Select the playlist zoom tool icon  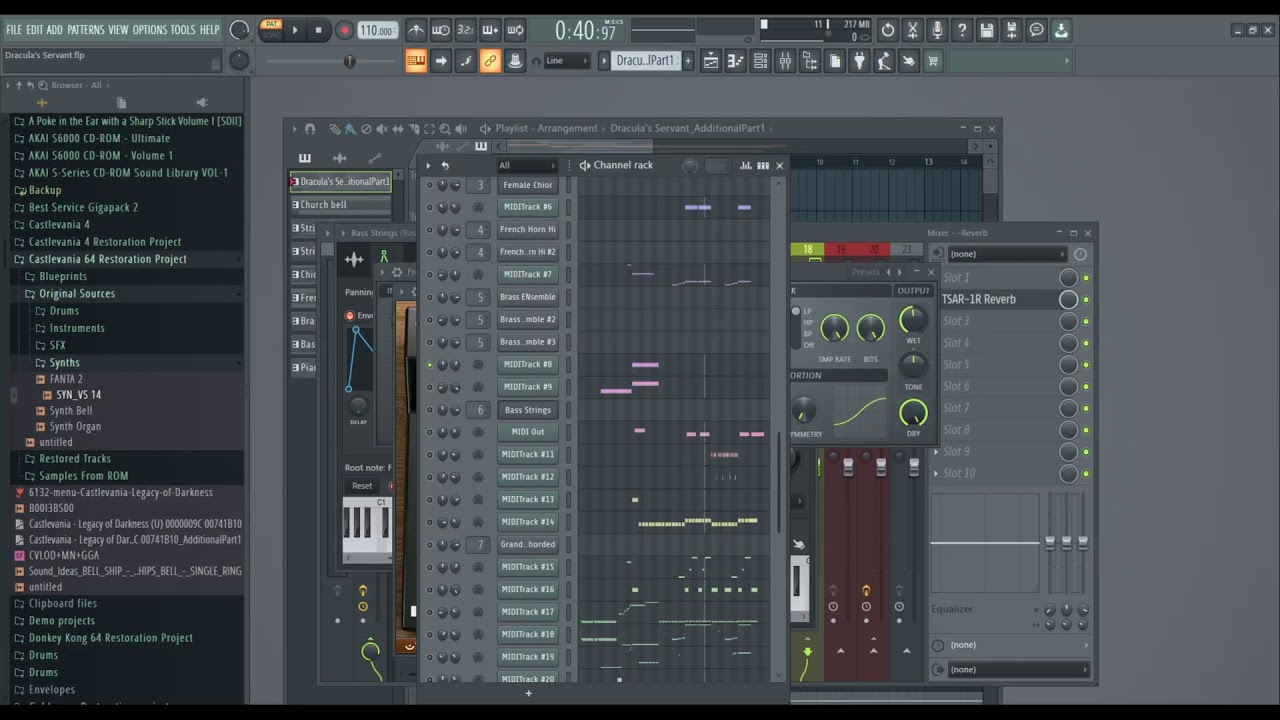[x=445, y=129]
